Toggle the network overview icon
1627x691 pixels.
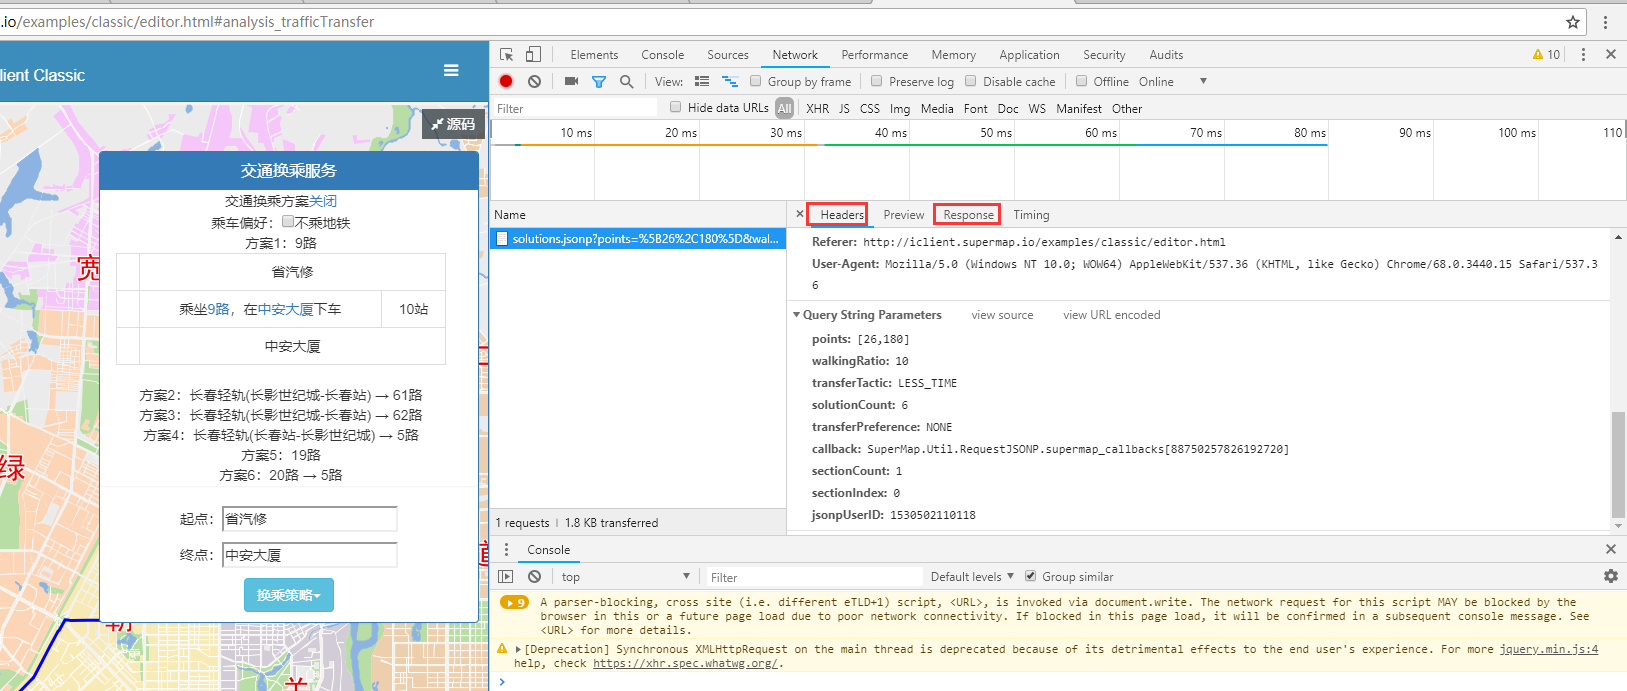click(730, 82)
